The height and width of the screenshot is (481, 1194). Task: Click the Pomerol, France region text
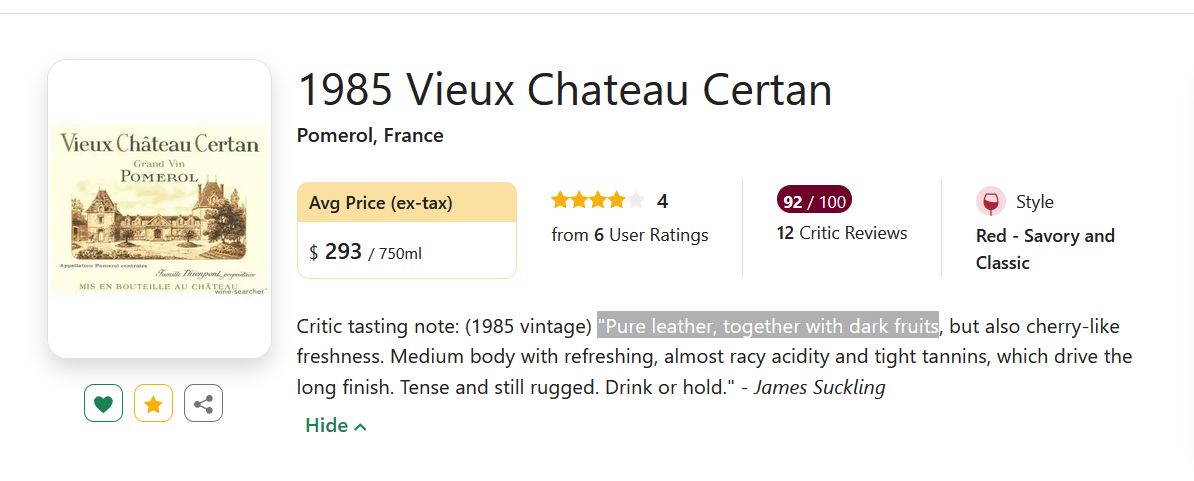370,135
